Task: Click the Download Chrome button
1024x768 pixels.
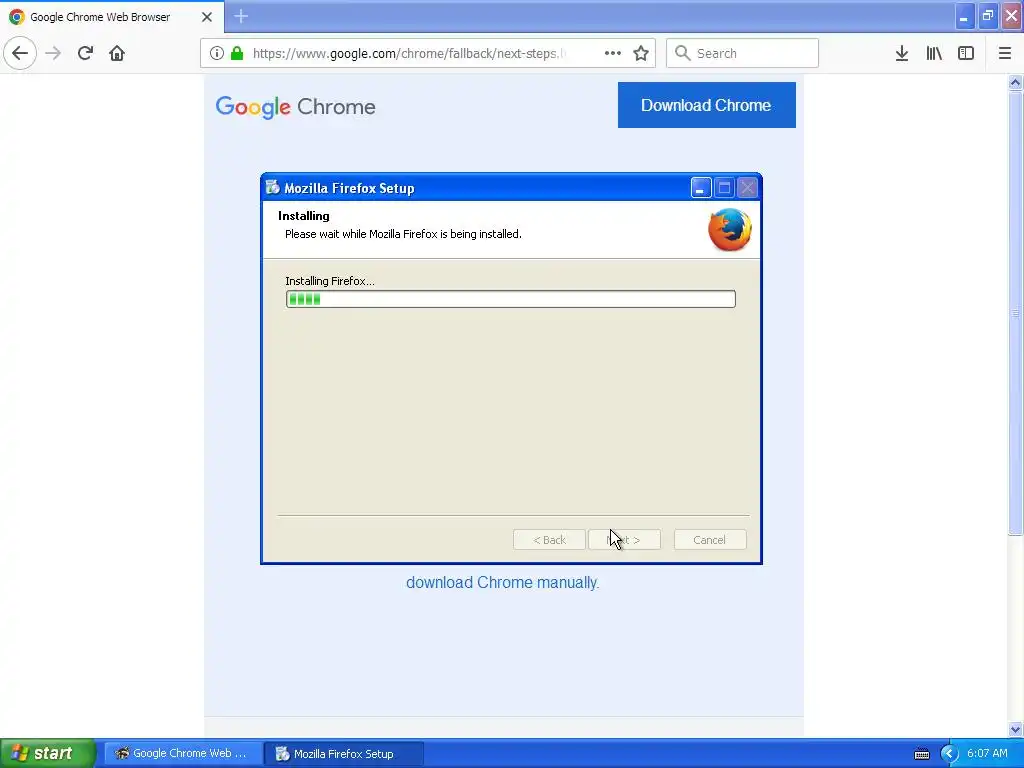Action: pyautogui.click(x=707, y=105)
